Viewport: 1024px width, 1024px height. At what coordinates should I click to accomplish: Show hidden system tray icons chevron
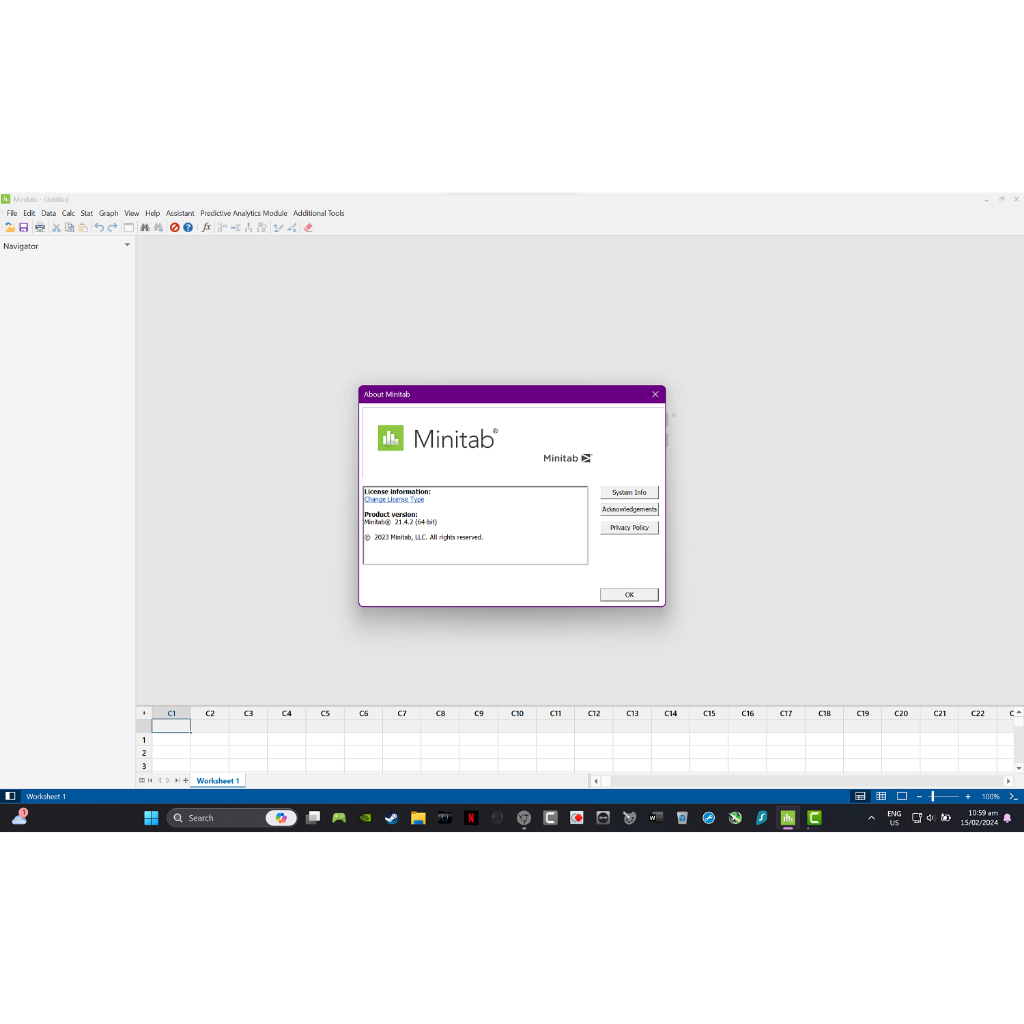coord(871,818)
